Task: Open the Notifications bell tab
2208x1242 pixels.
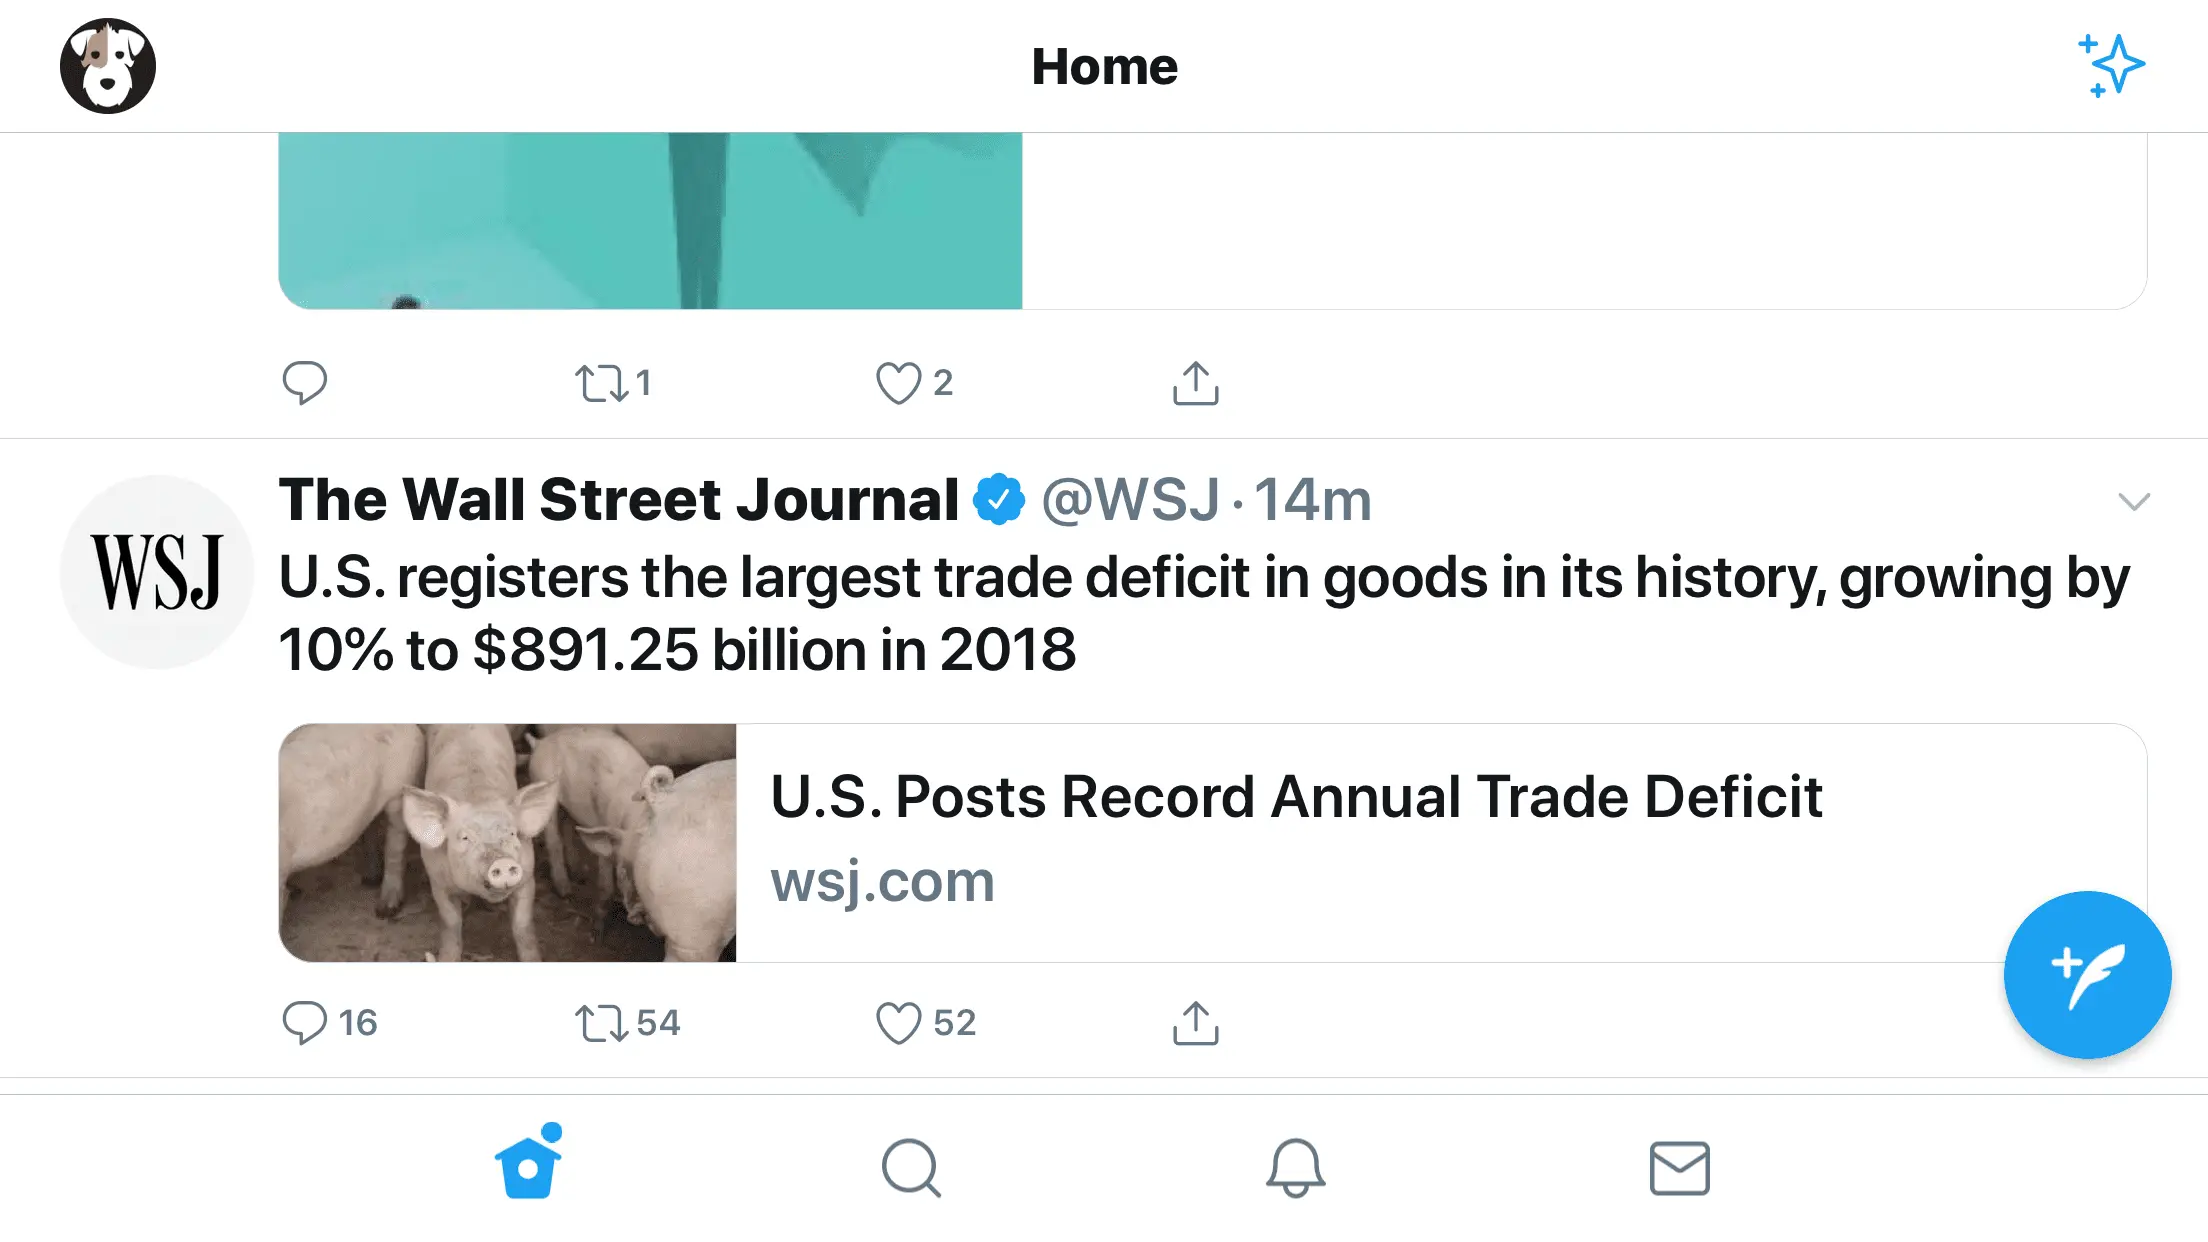Action: tap(1295, 1167)
